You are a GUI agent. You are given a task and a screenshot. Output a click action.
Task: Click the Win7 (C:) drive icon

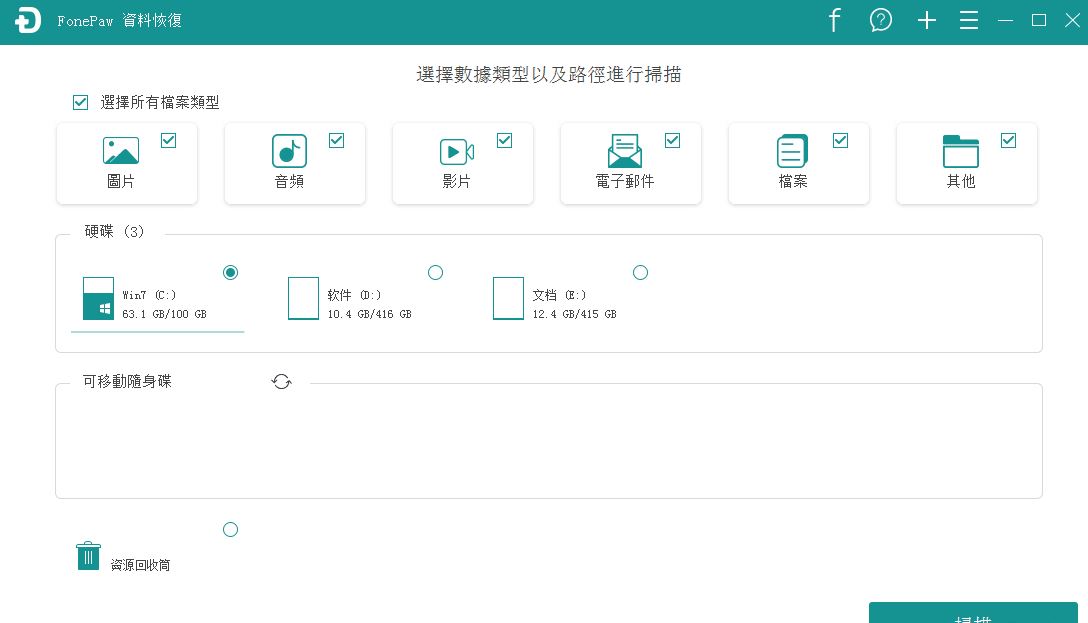pyautogui.click(x=98, y=298)
